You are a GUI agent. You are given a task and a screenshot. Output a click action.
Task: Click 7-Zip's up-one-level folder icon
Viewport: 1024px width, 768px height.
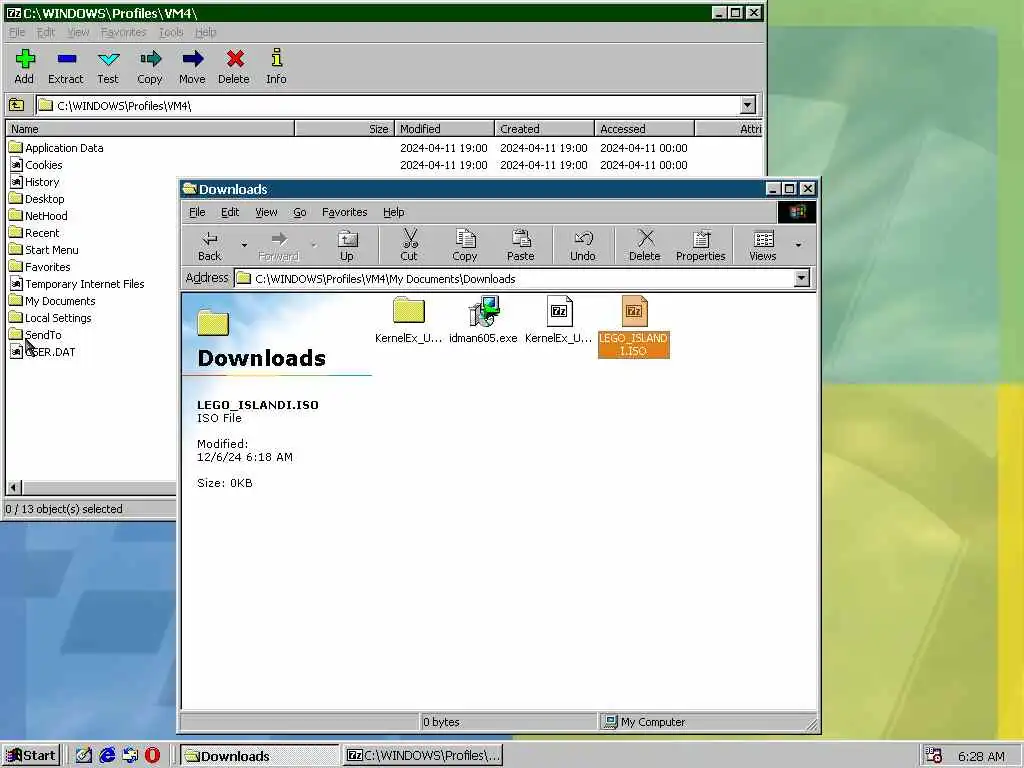tap(17, 105)
